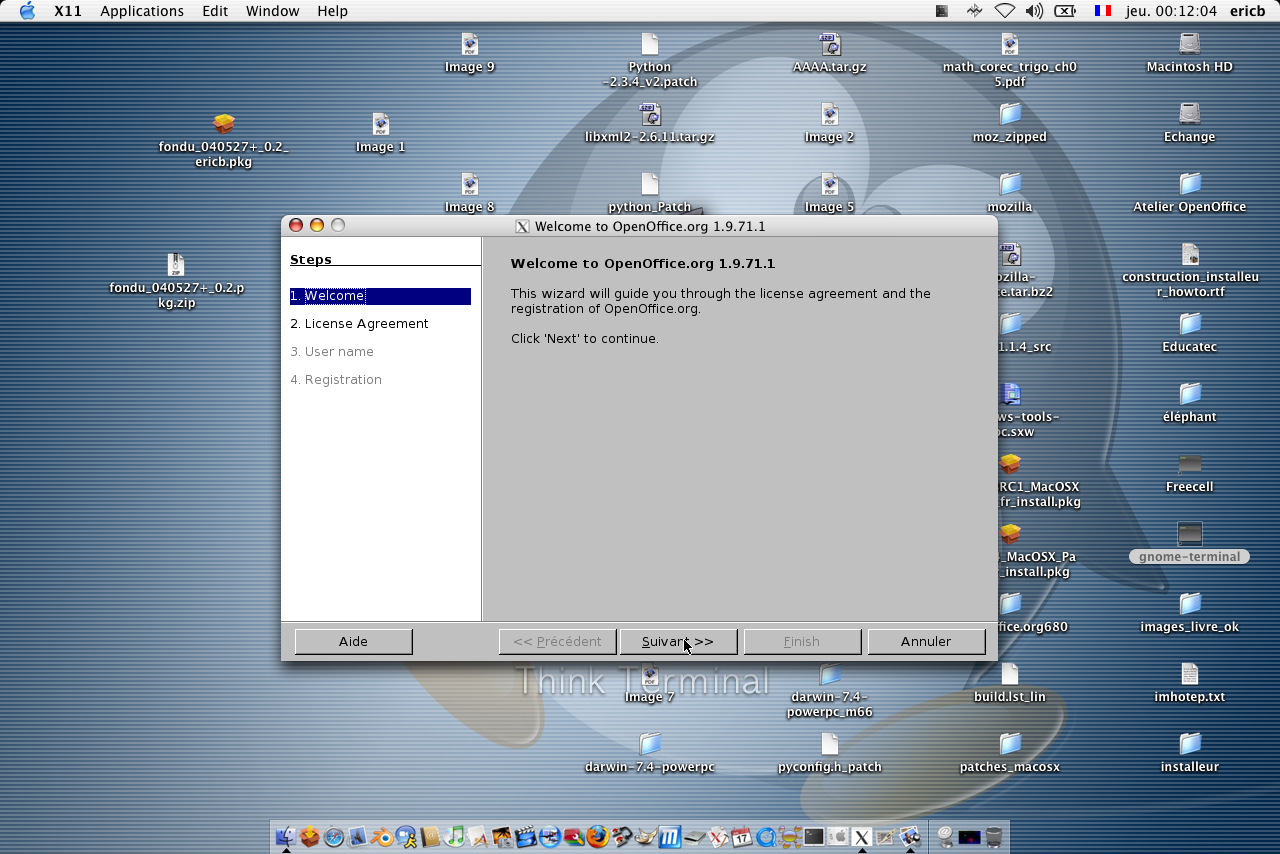1280x854 pixels.
Task: Launch GIMP from the Dock
Action: click(646, 837)
